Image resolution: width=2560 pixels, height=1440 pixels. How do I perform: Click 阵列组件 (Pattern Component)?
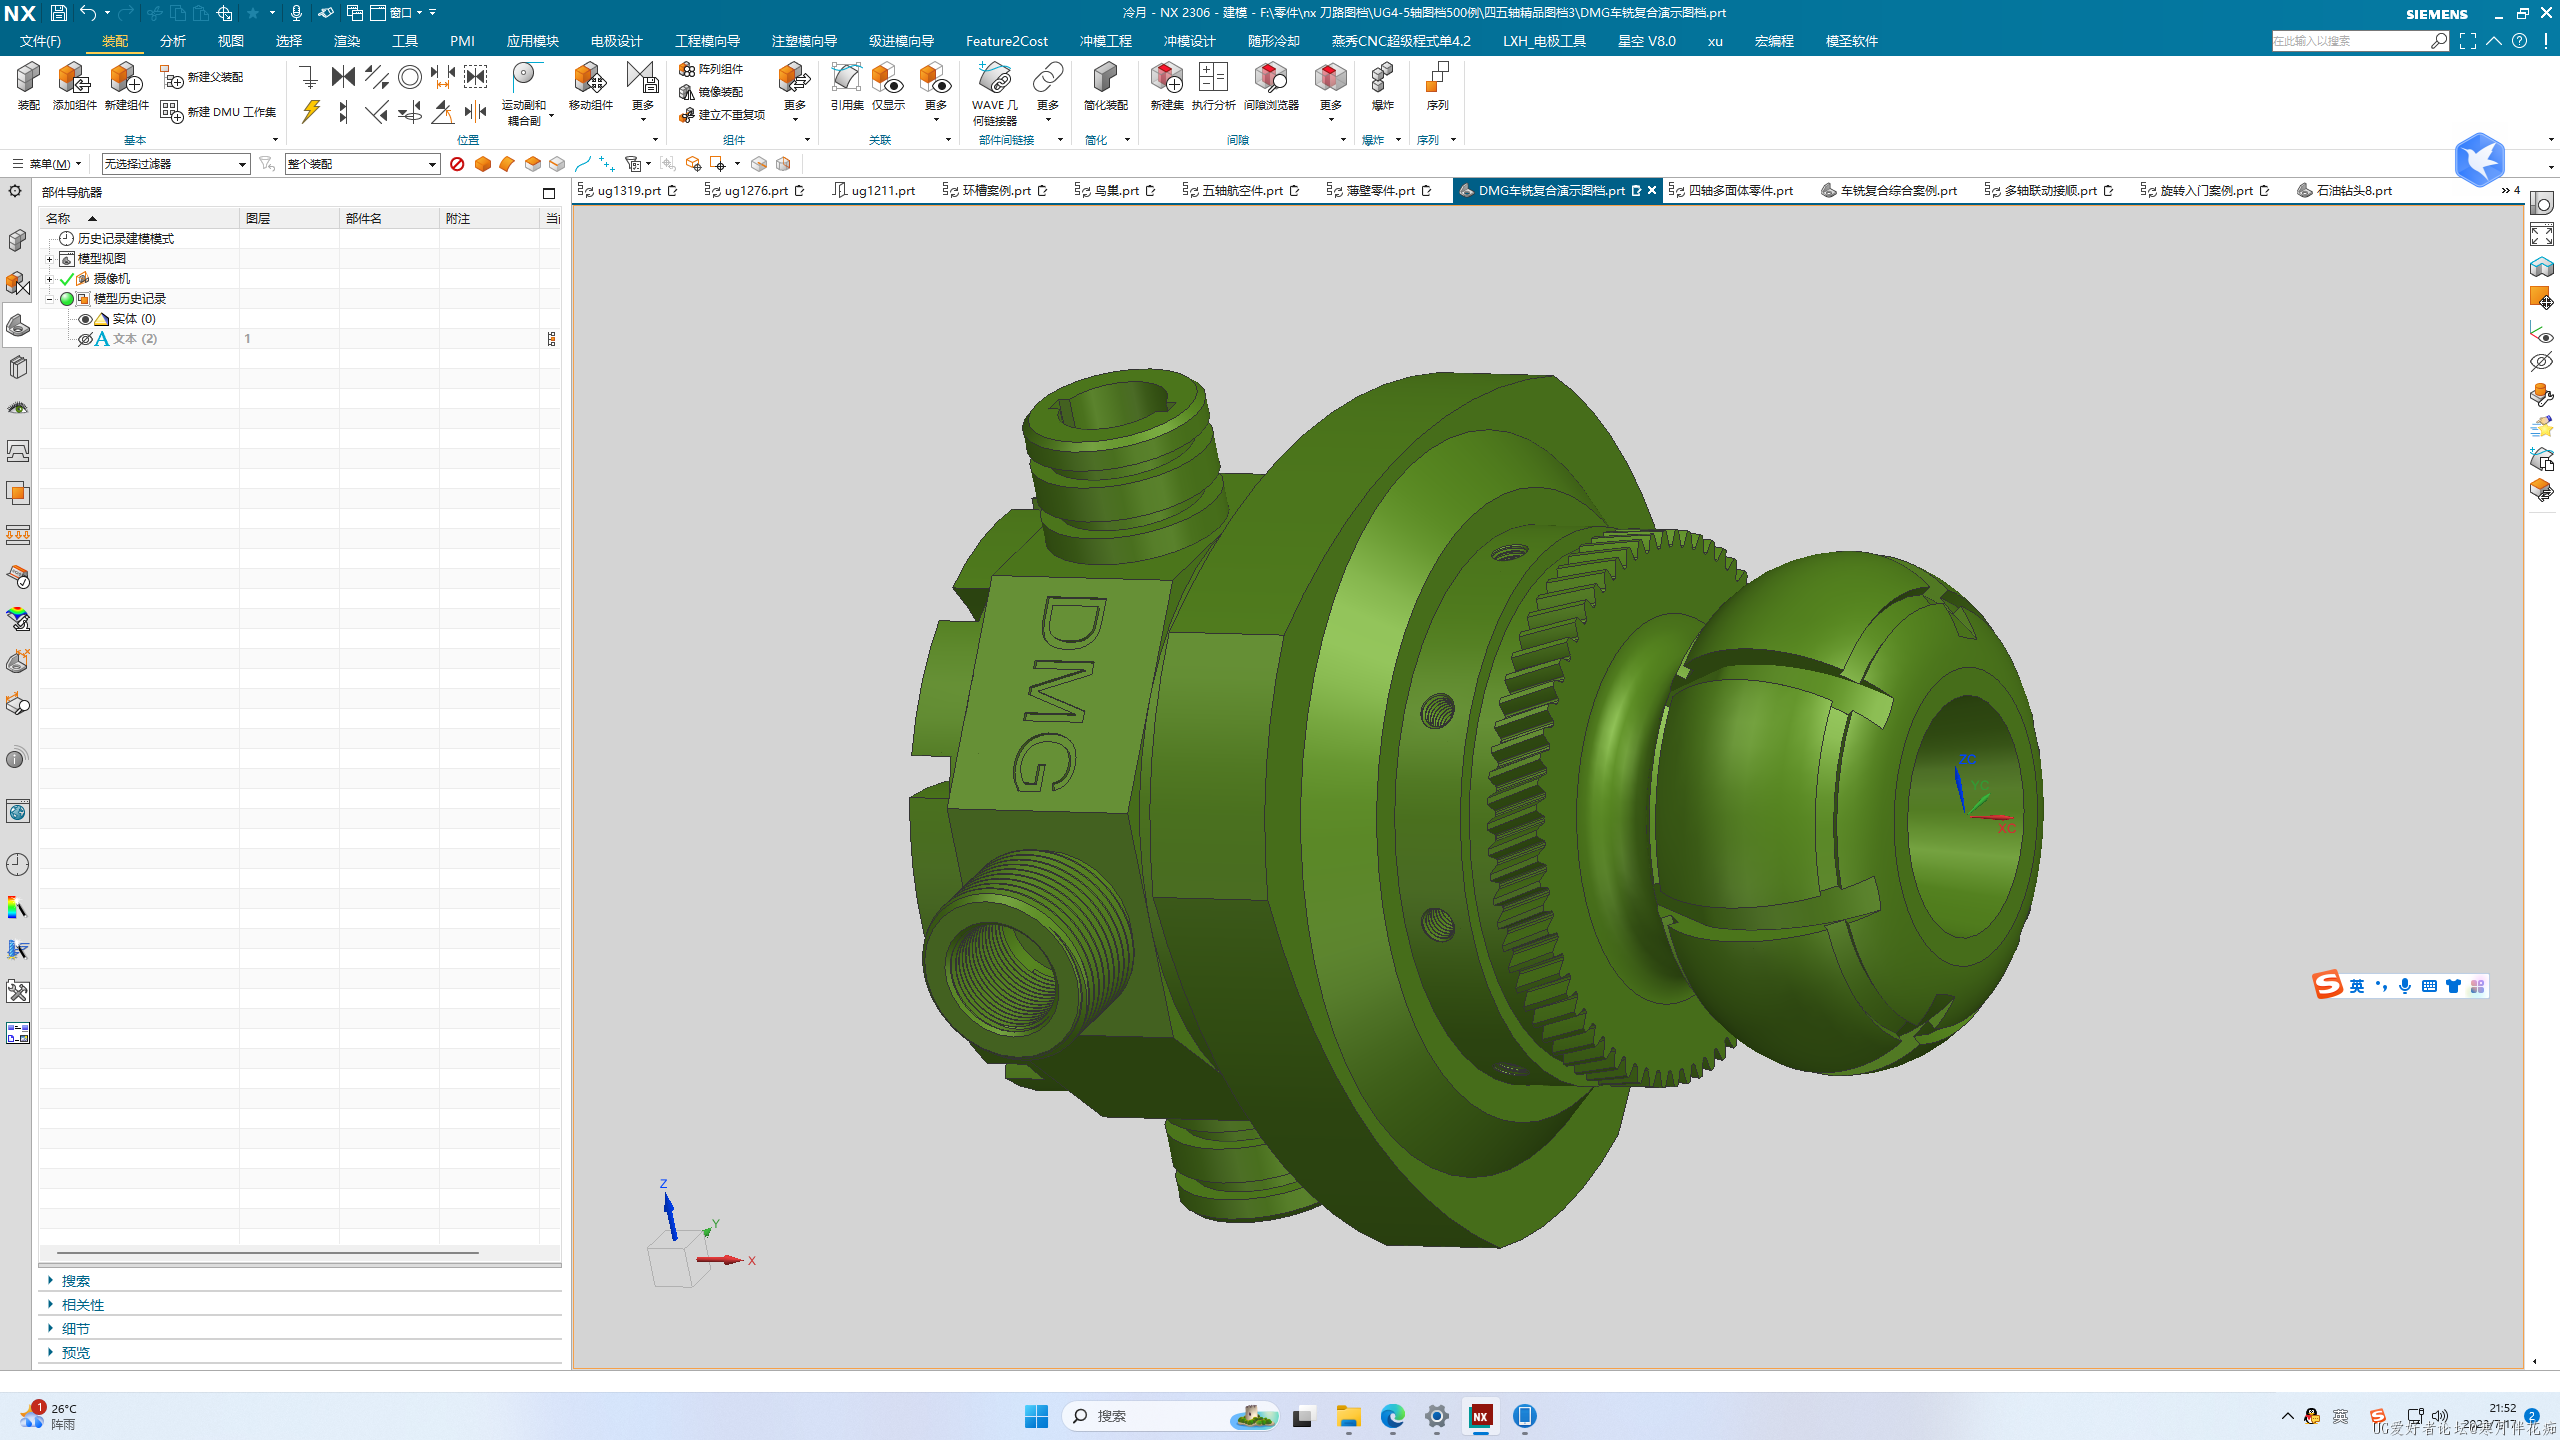[711, 69]
